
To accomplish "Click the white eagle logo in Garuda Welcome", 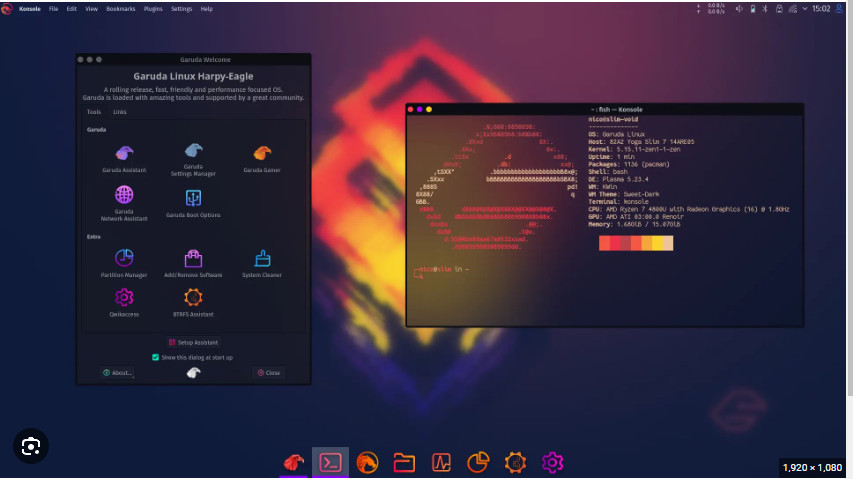I will tap(194, 372).
